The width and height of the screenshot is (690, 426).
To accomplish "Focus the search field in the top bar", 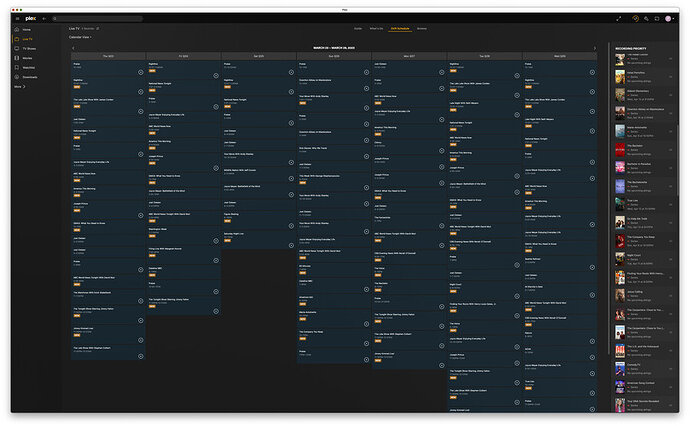I will (x=98, y=18).
